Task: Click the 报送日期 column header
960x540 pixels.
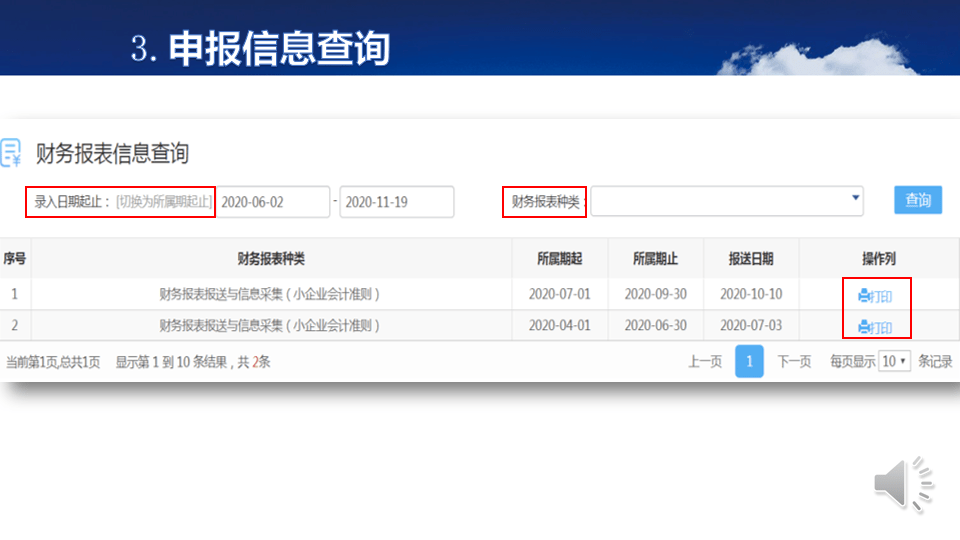Action: pyautogui.click(x=751, y=259)
